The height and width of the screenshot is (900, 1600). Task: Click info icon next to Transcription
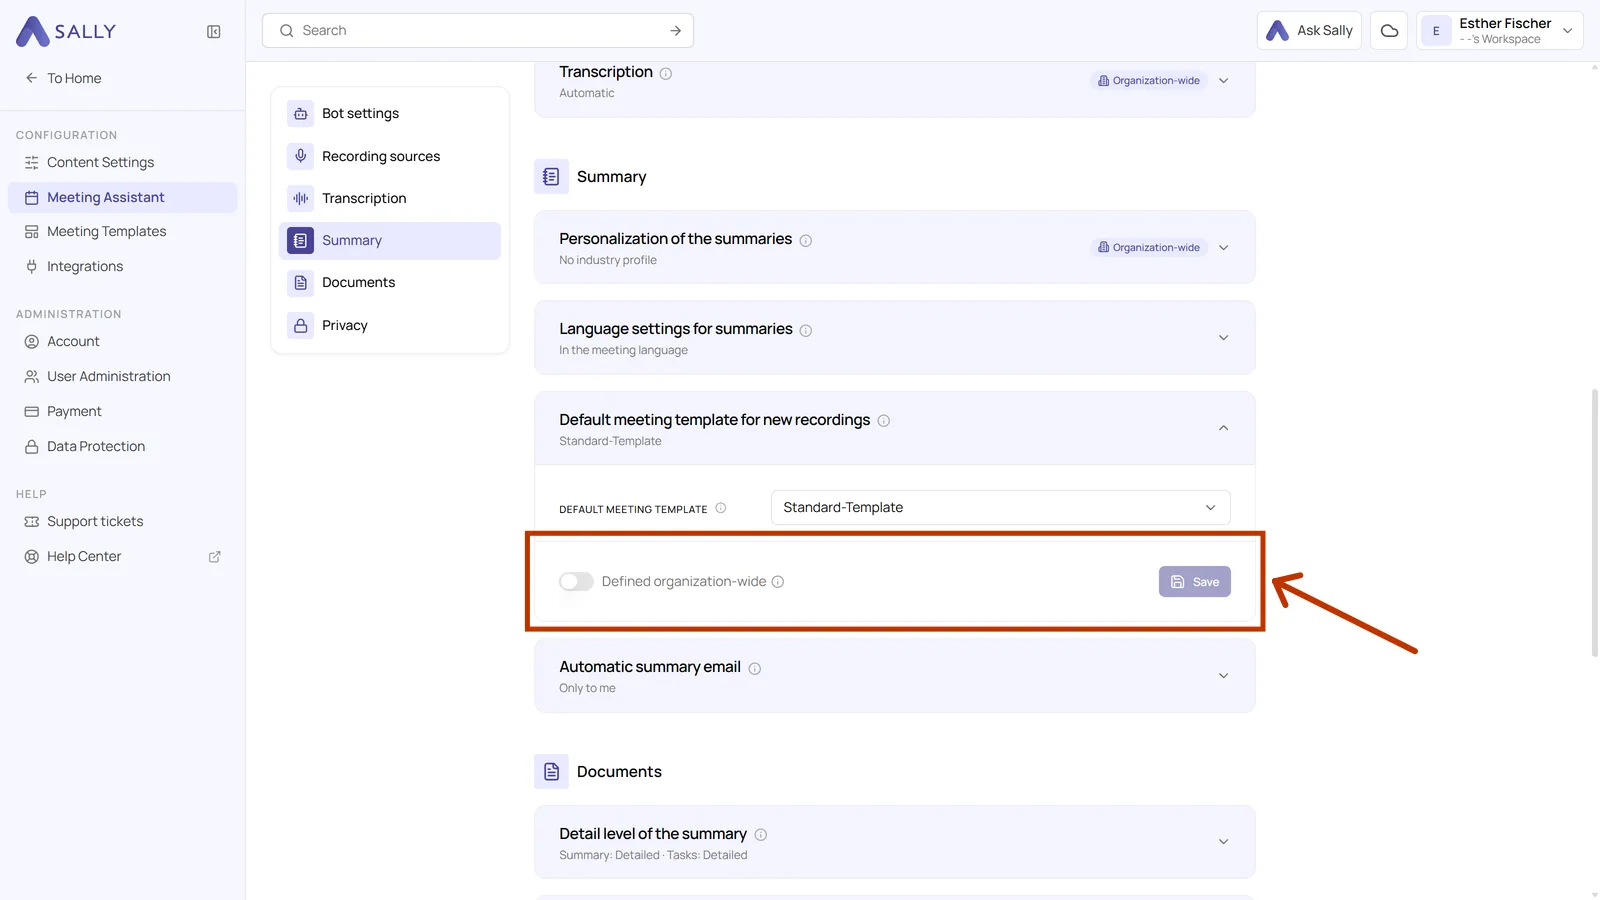(x=666, y=74)
